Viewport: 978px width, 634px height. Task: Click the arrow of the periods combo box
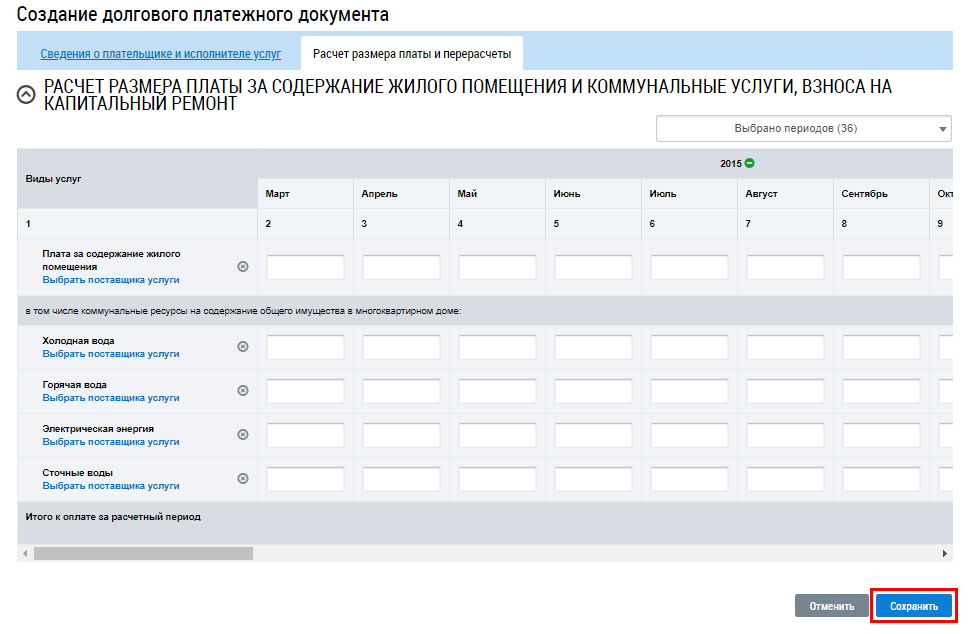coord(942,129)
